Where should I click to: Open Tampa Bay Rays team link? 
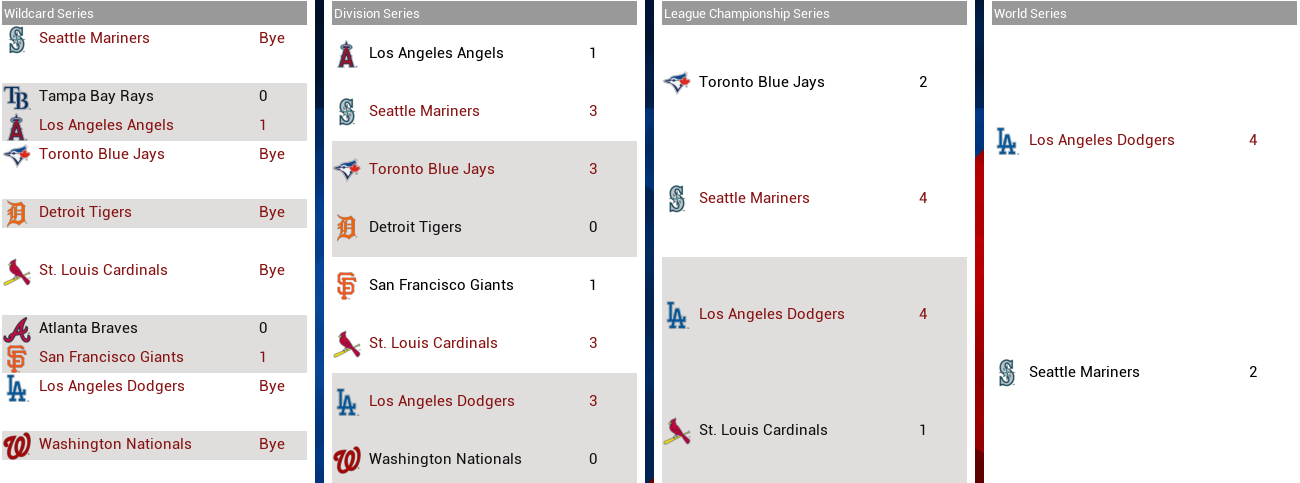(96, 97)
